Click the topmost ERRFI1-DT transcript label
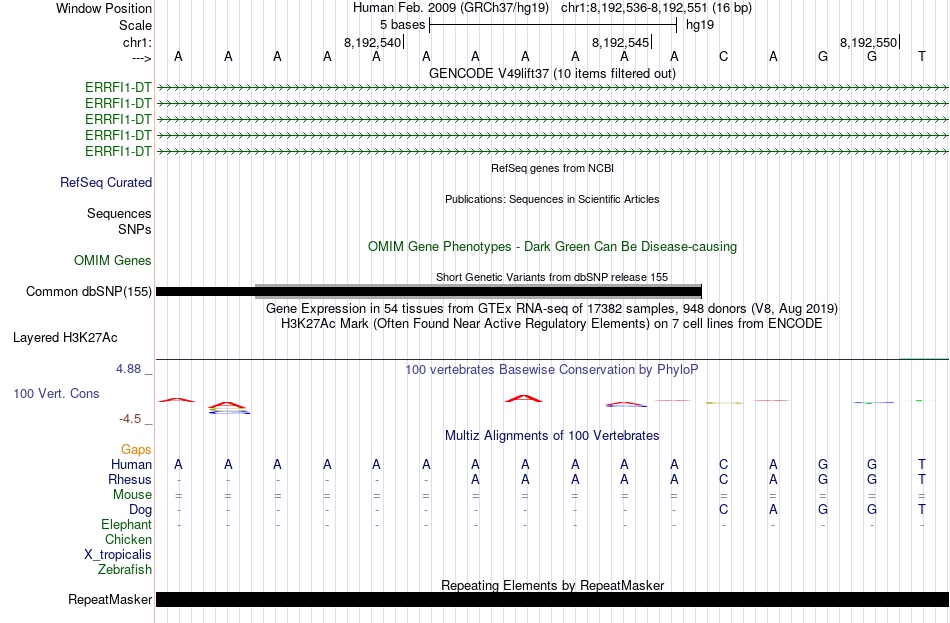Screen dimensions: 950x623 click(x=118, y=87)
